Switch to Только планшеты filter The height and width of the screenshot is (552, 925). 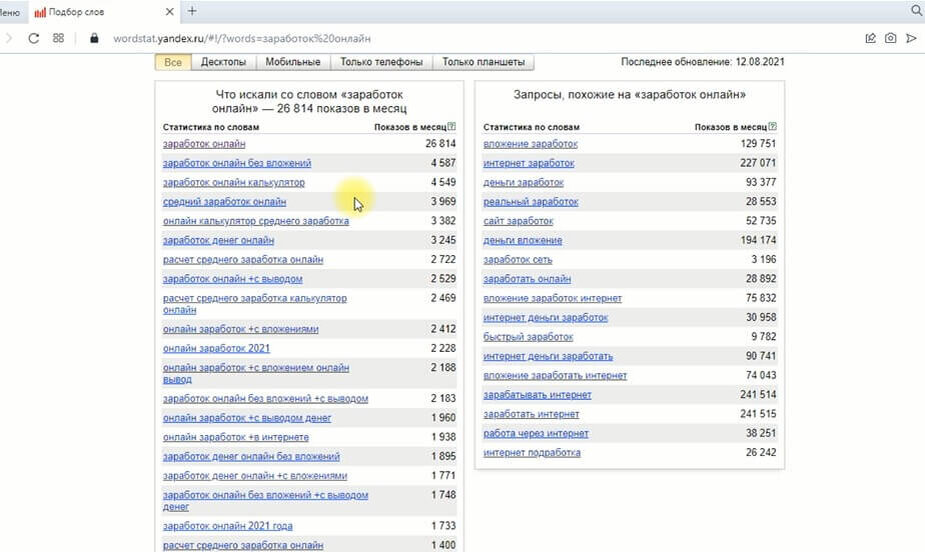[483, 62]
